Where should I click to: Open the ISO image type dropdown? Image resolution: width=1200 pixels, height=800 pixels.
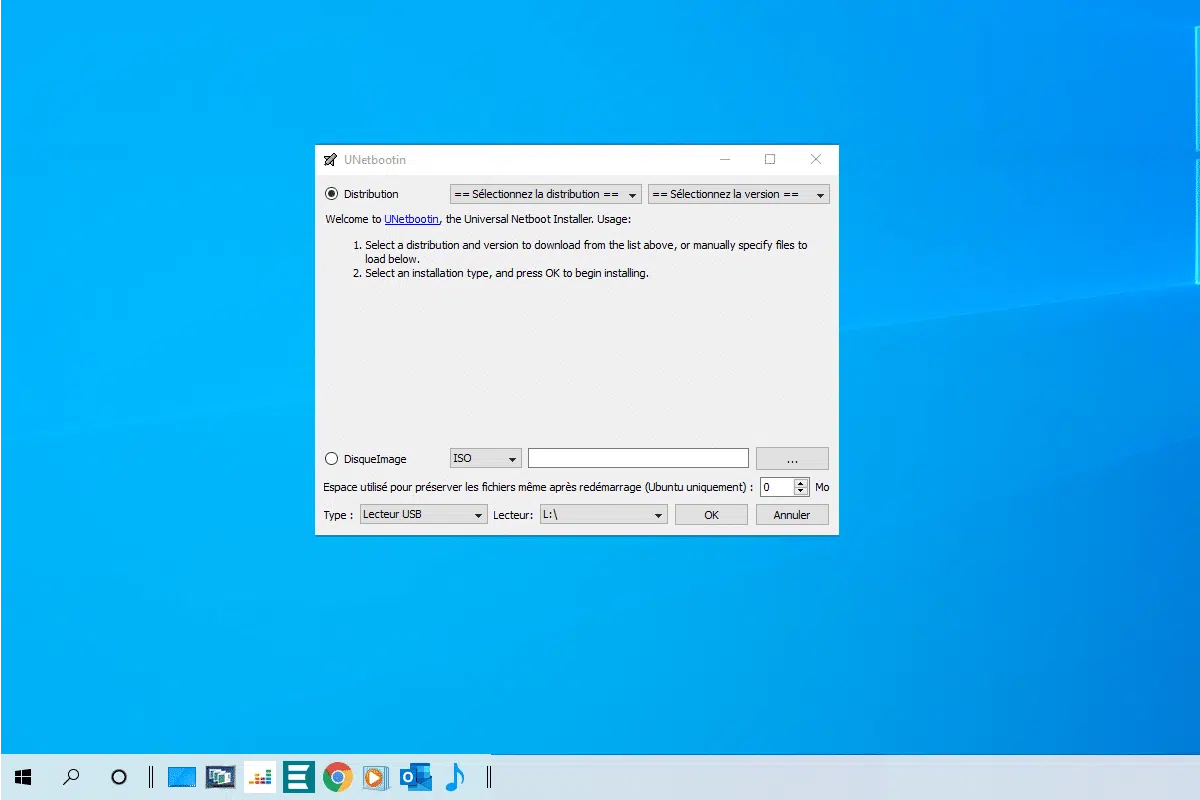point(486,458)
